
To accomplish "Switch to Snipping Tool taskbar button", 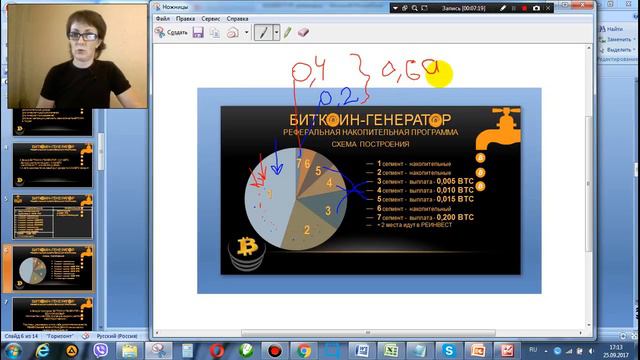I will tap(158, 351).
